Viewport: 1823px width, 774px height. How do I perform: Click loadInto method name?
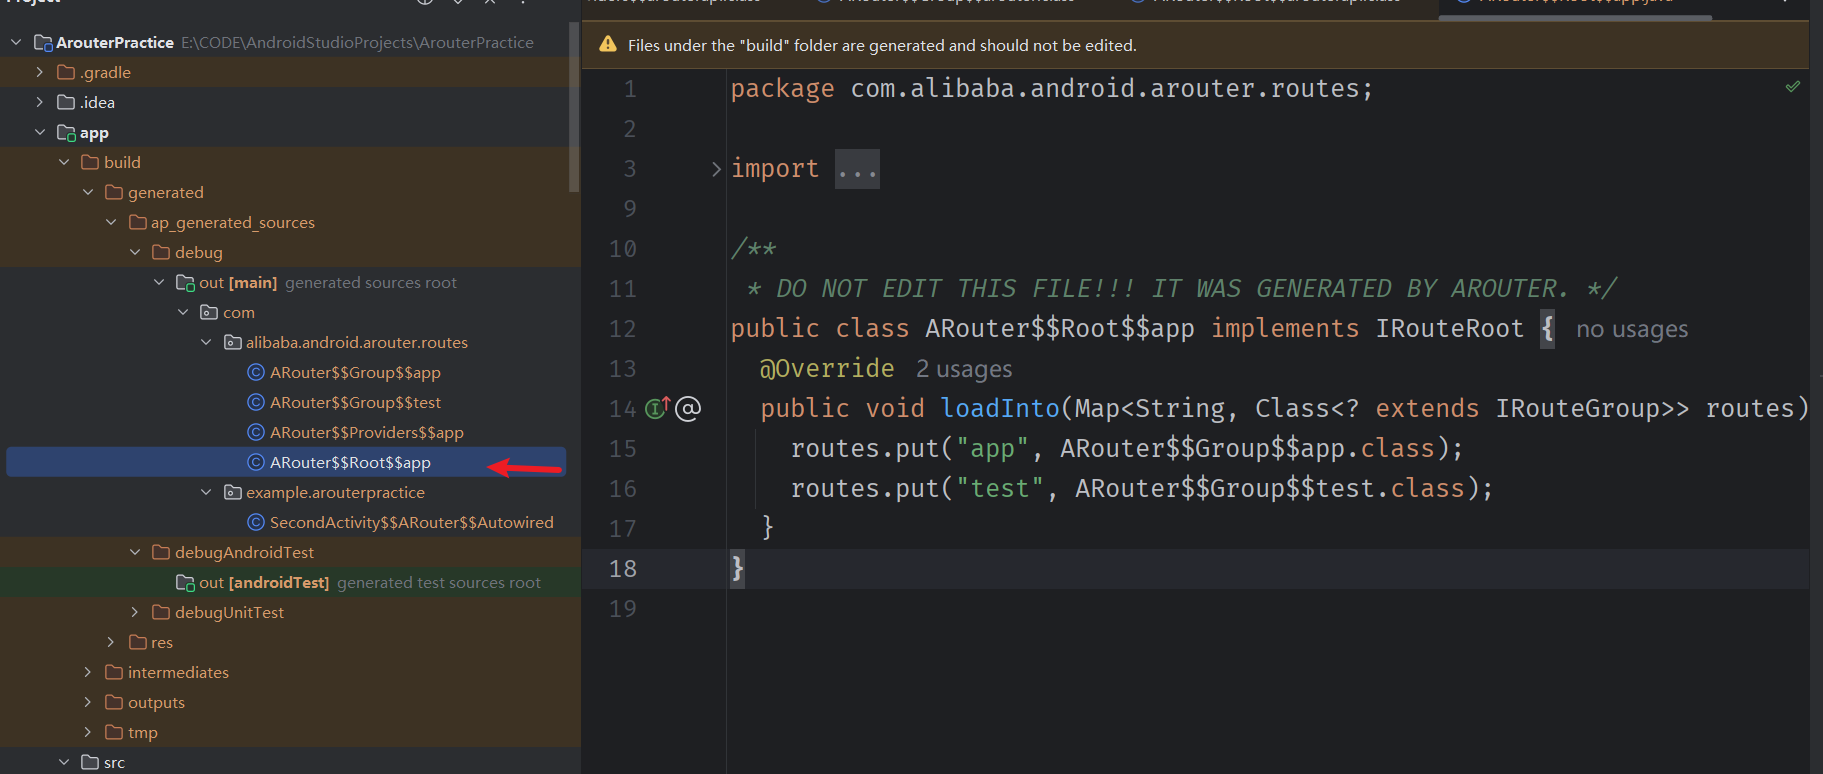coord(1000,408)
